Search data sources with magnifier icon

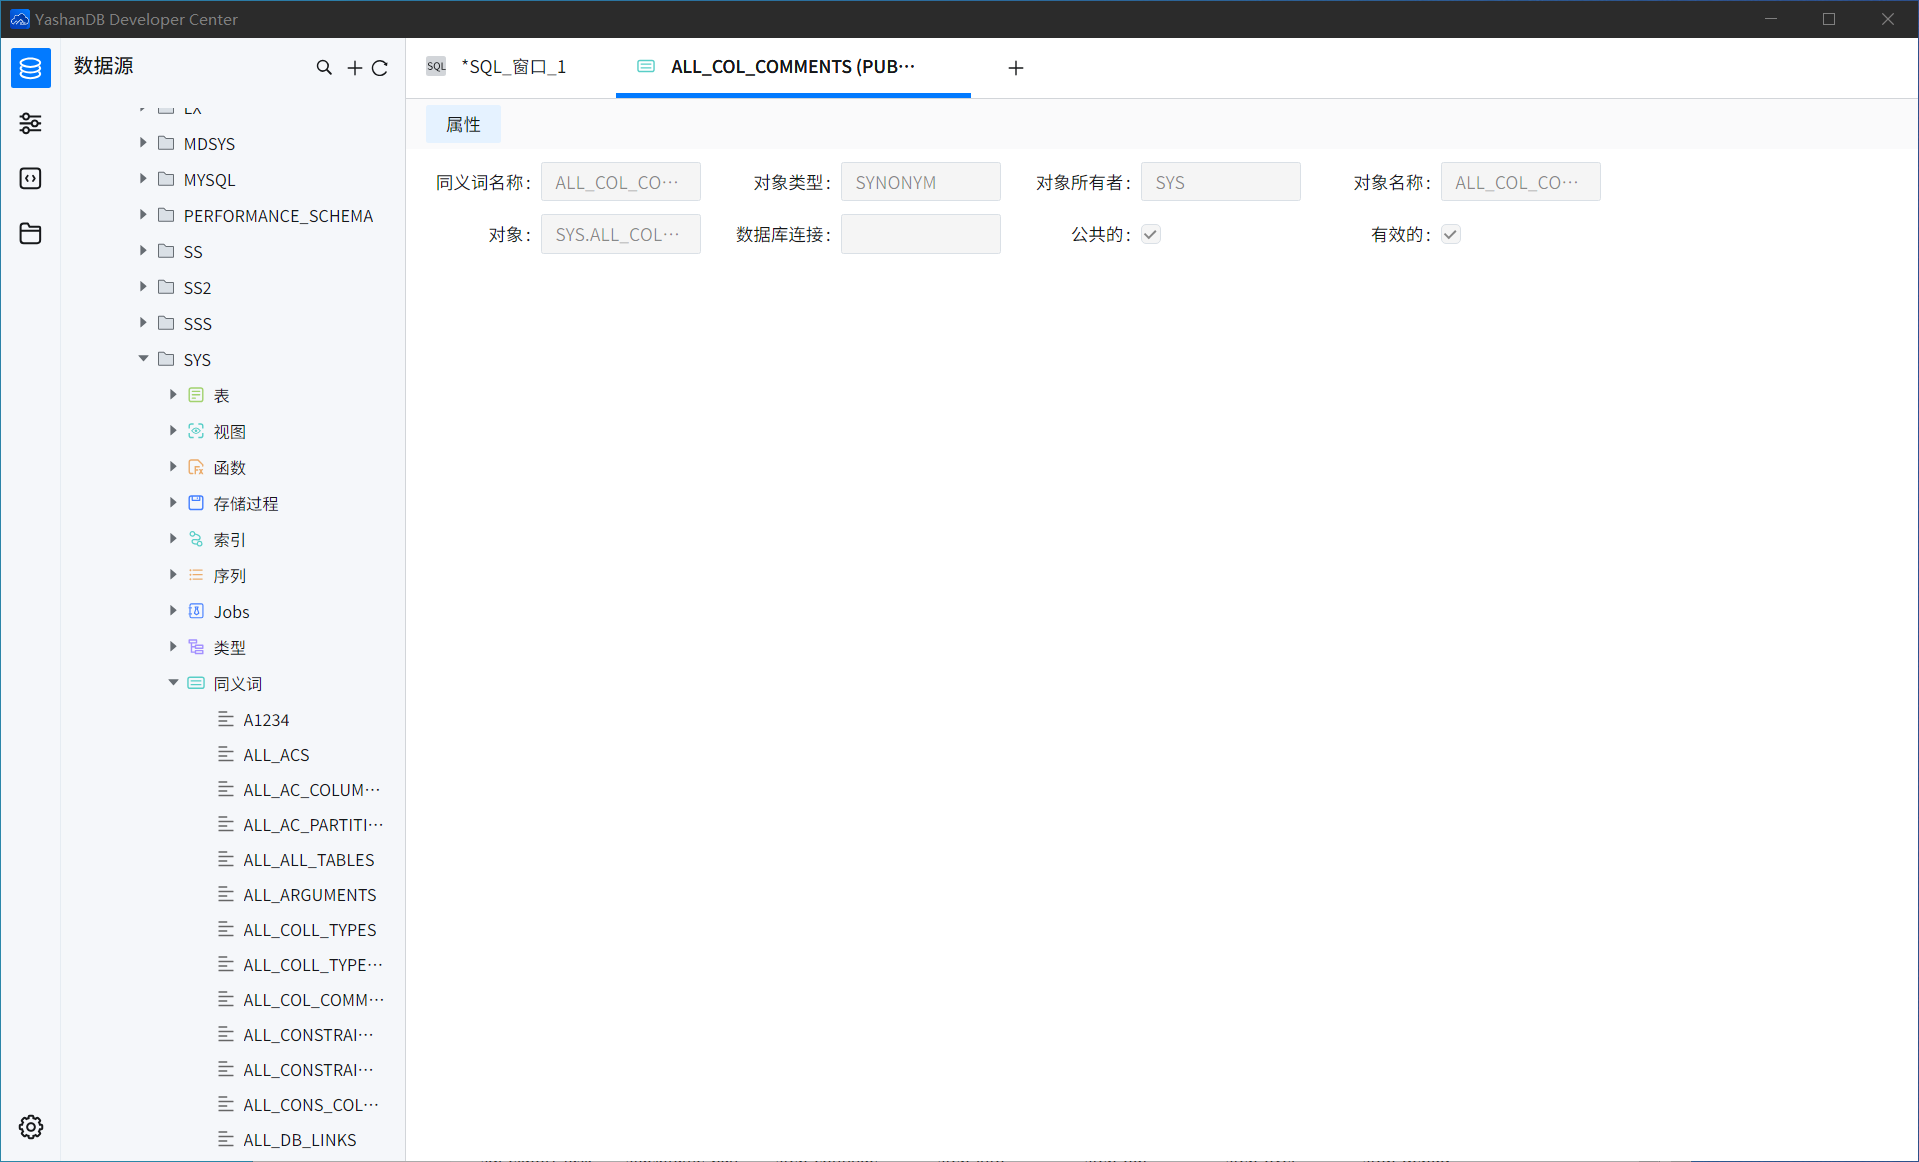pyautogui.click(x=324, y=67)
